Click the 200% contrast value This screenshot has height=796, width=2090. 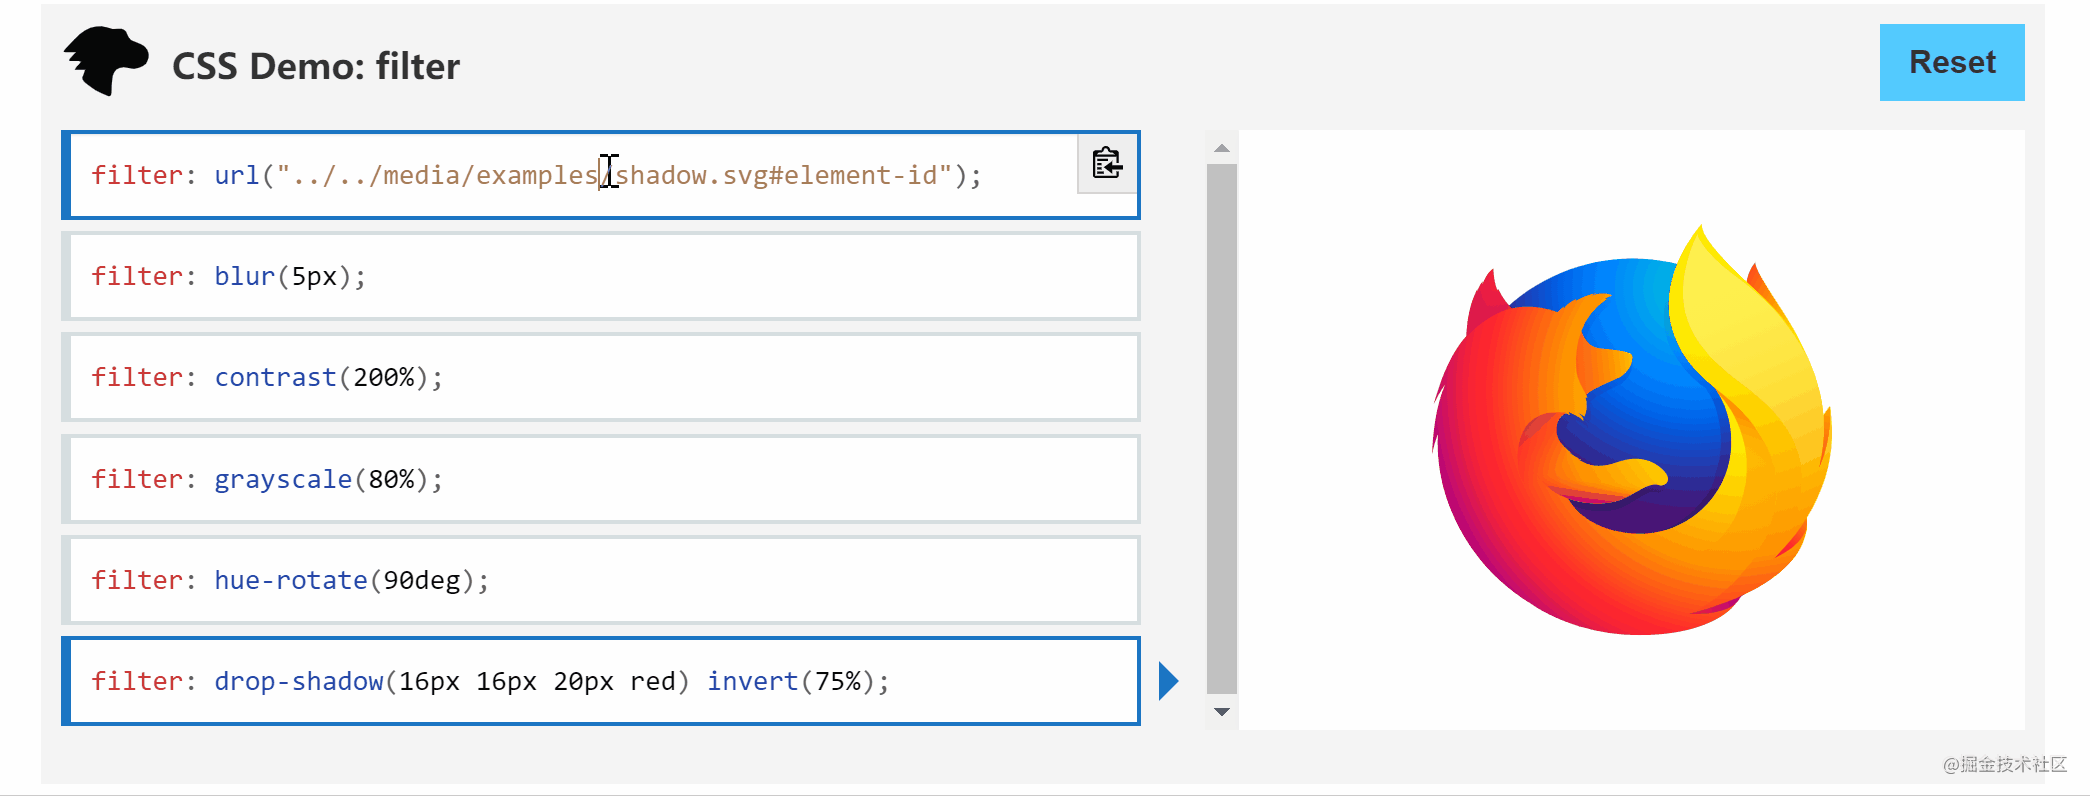point(384,377)
